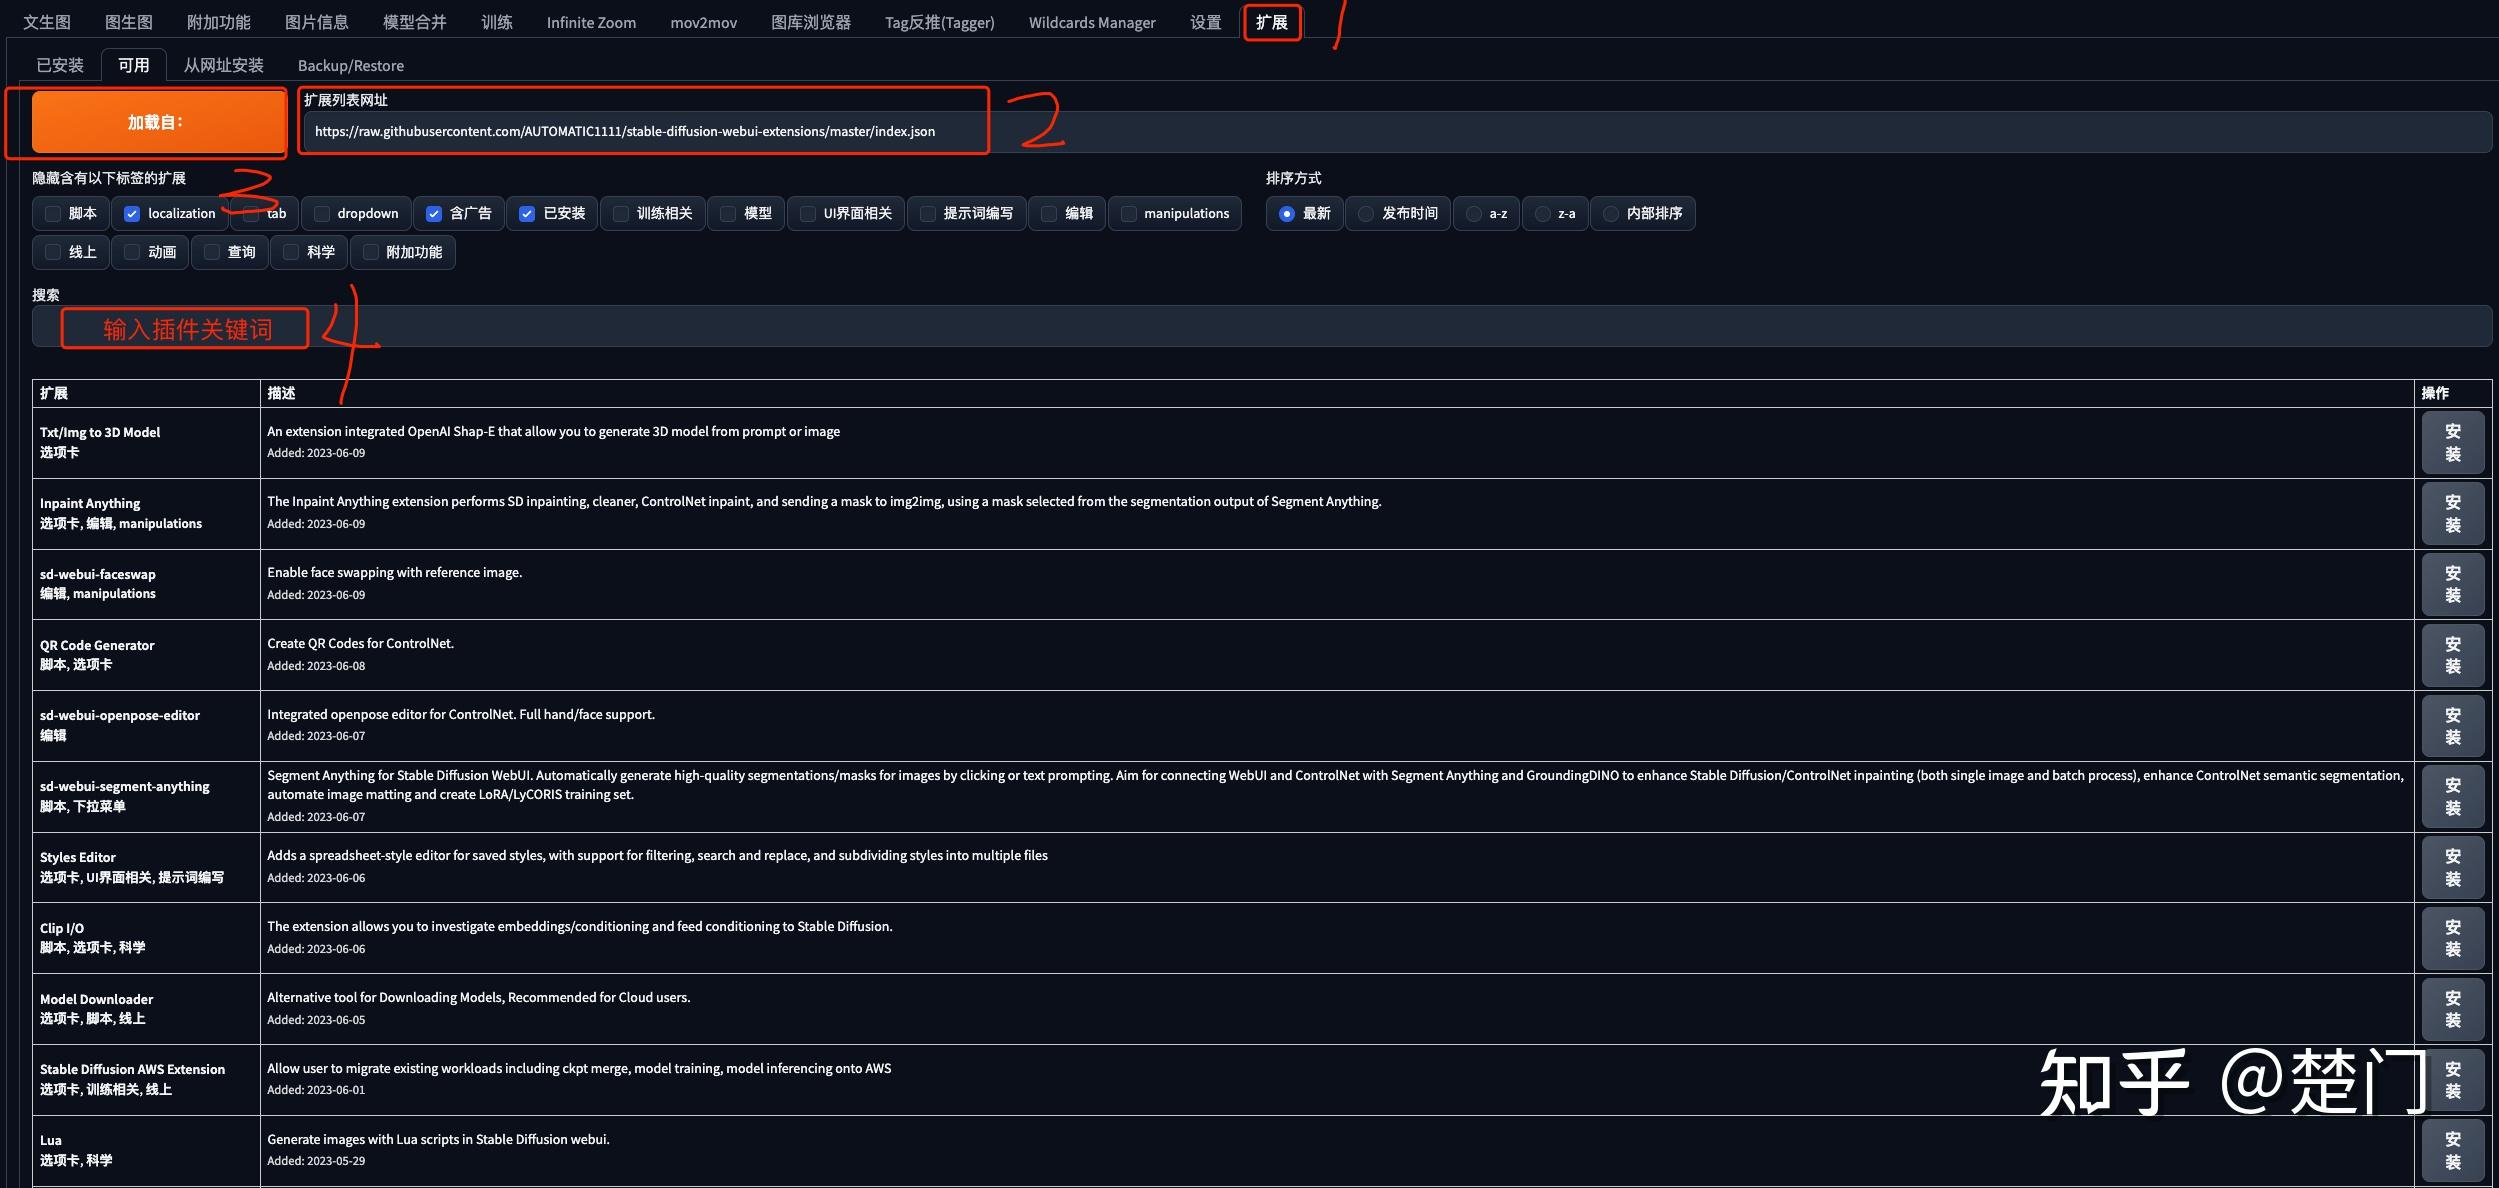Open the 扩展 tab
This screenshot has height=1188, width=2499.
point(1271,22)
